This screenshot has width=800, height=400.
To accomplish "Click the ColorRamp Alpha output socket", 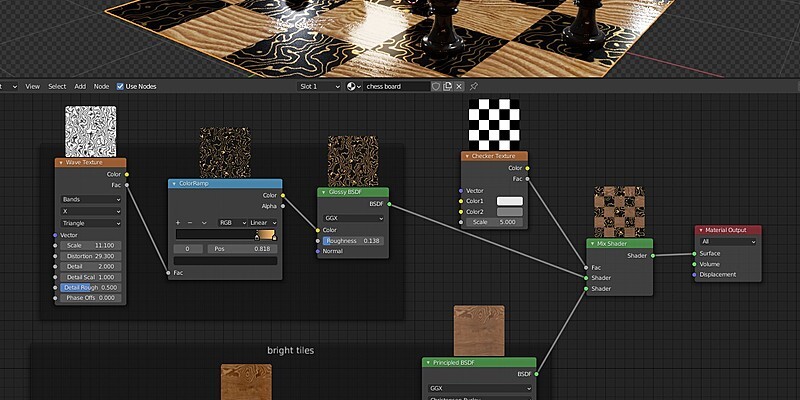I will click(x=283, y=206).
